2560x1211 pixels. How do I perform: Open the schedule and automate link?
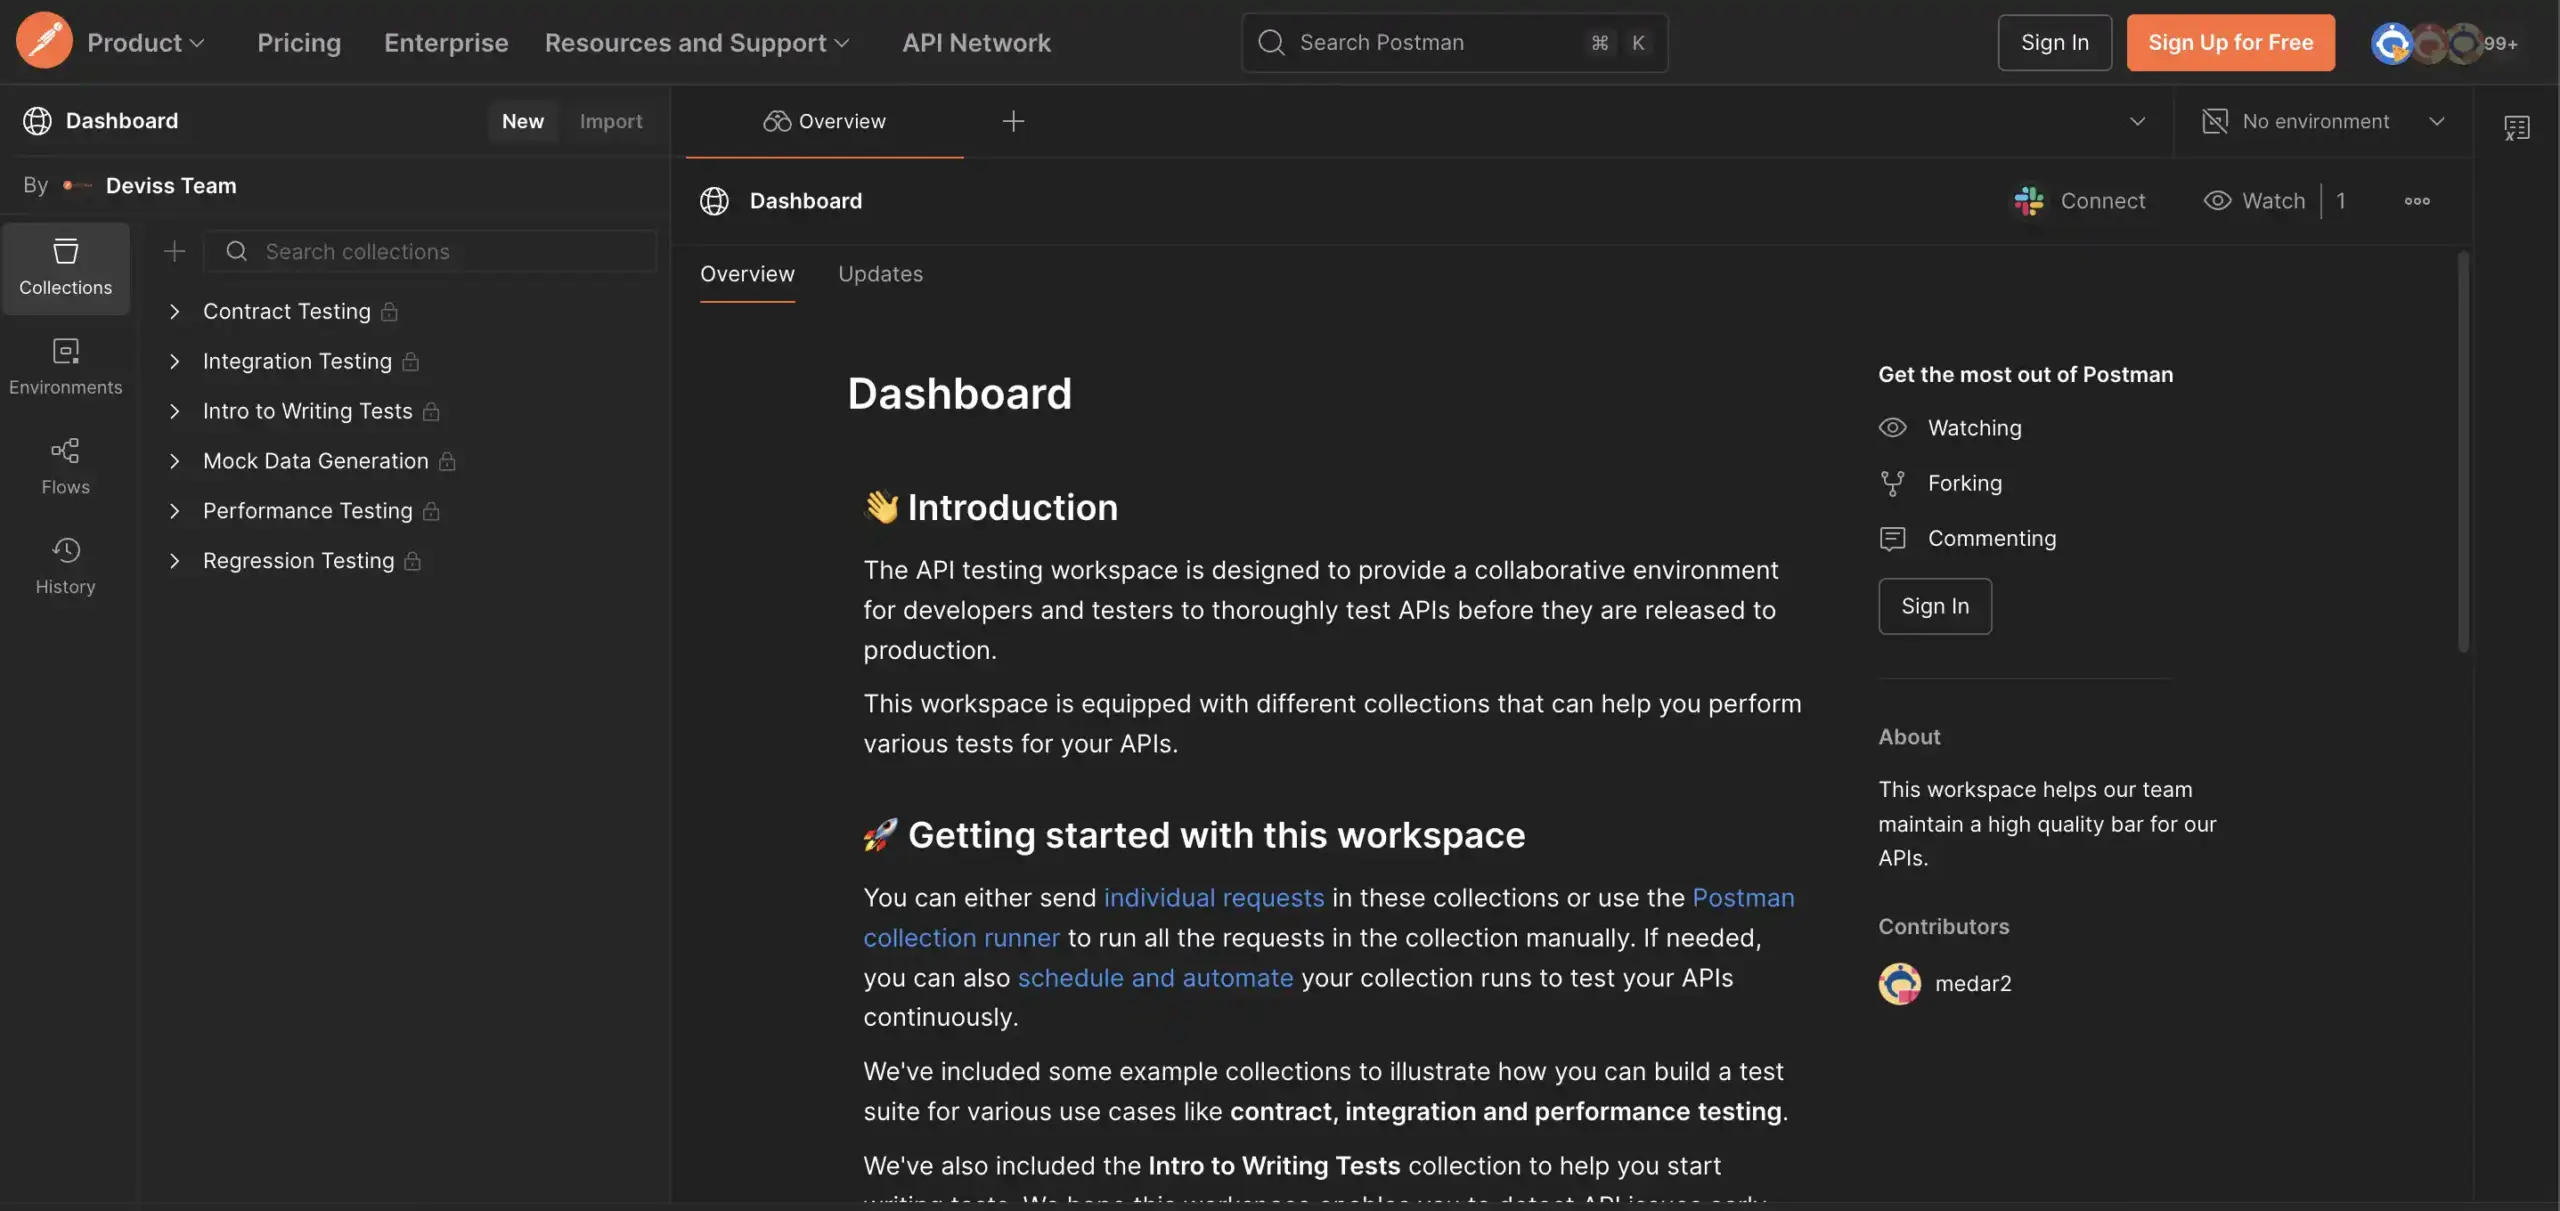1155,978
